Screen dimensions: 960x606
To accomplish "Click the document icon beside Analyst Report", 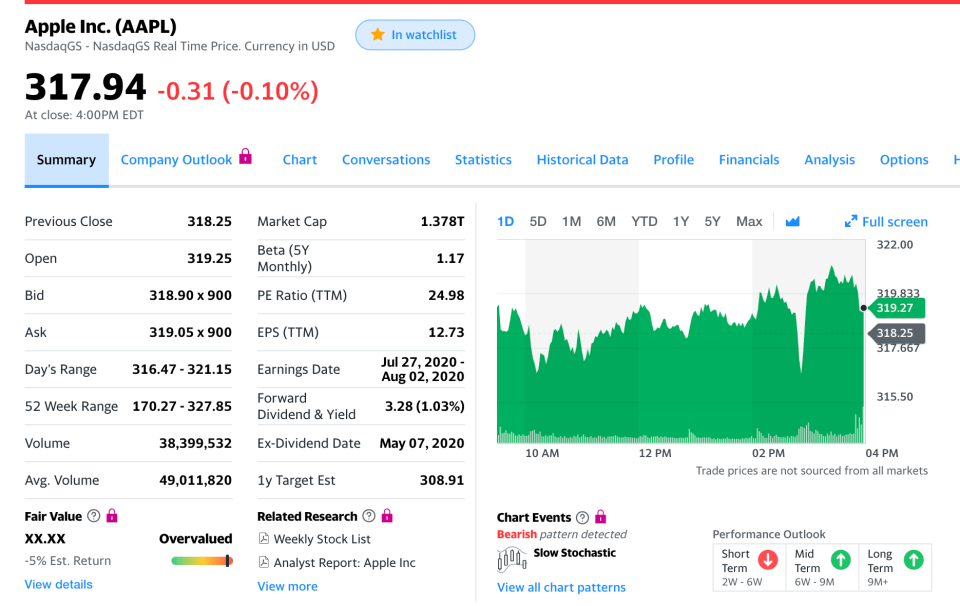I will pos(264,562).
